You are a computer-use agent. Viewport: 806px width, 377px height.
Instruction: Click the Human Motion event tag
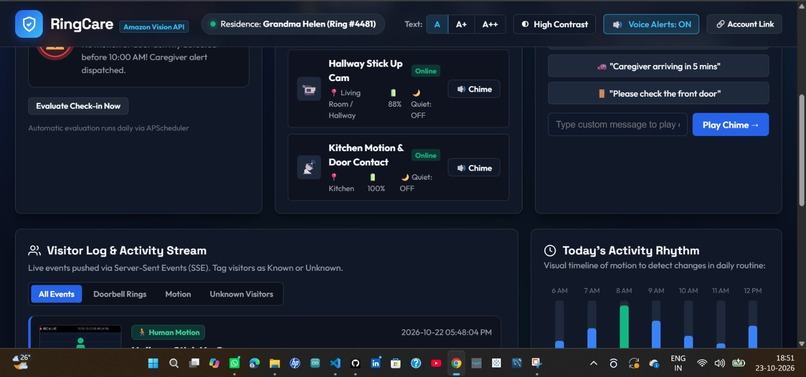tap(168, 332)
